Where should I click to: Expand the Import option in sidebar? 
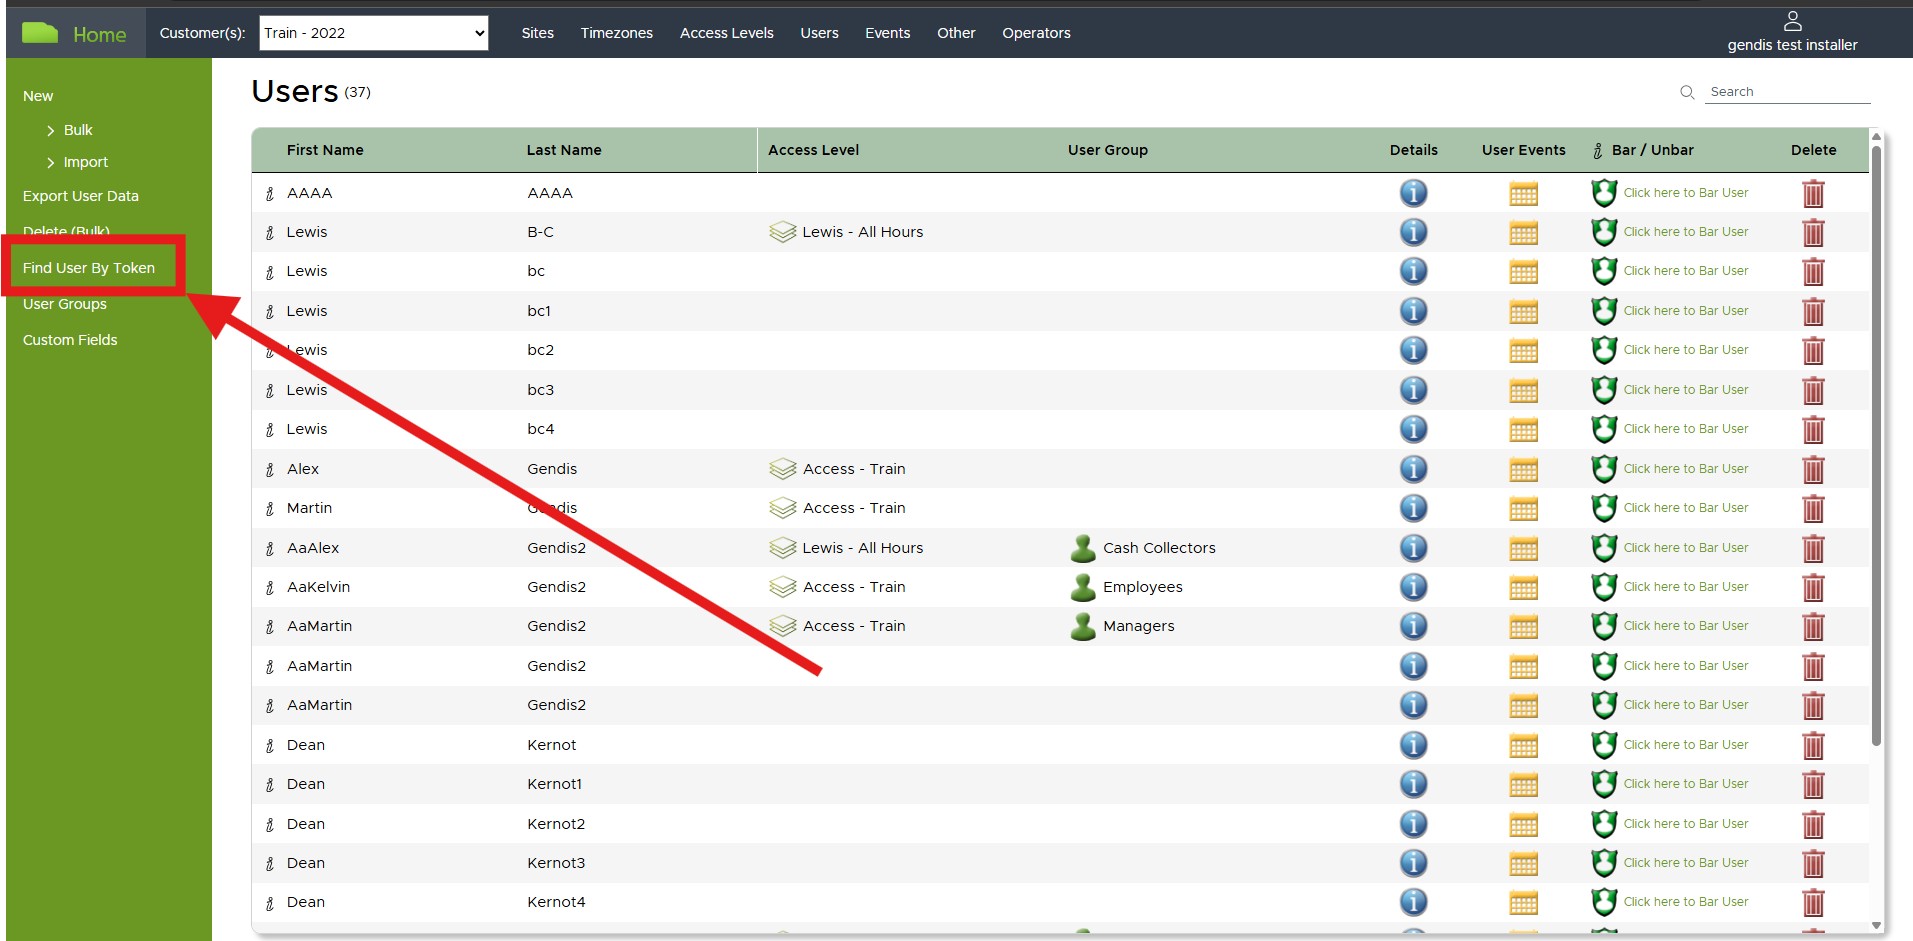[x=85, y=162]
